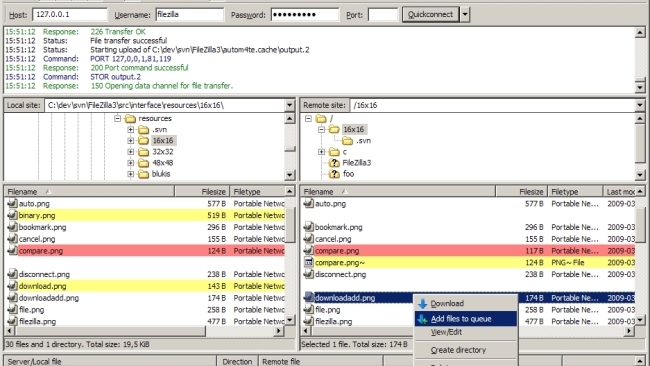The image size is (650, 366).
Task: Expand the local 32x32 folder
Action: (x=131, y=152)
